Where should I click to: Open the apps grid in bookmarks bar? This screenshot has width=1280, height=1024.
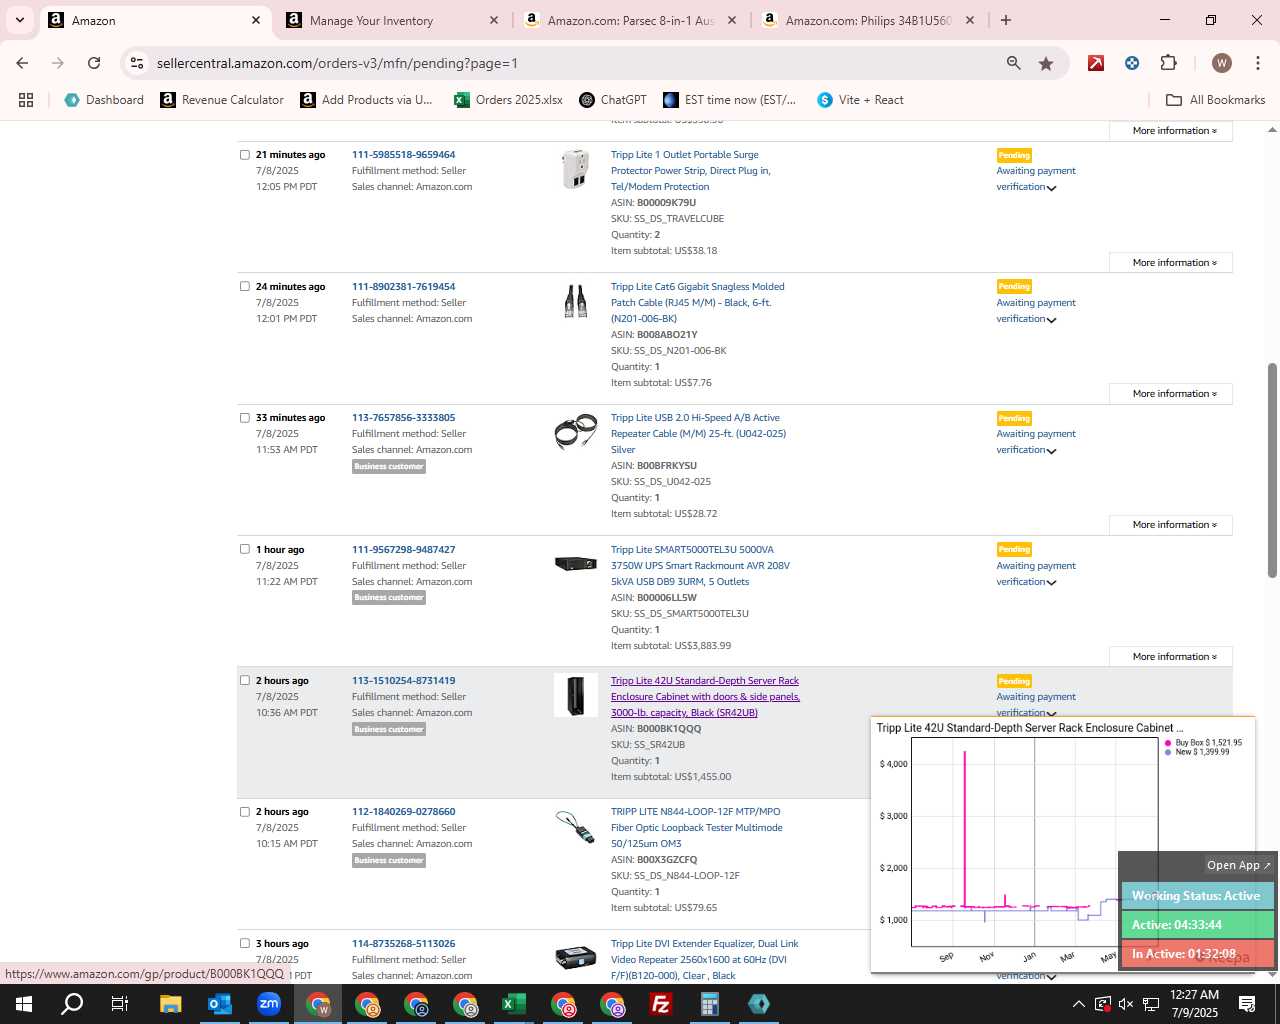tap(26, 100)
